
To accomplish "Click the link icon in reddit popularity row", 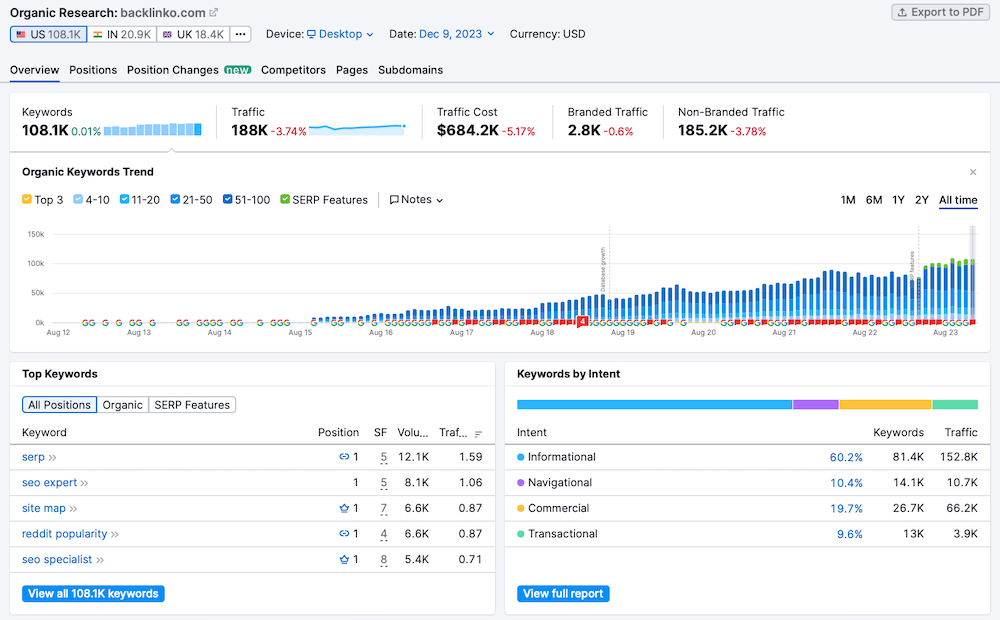I will [344, 534].
